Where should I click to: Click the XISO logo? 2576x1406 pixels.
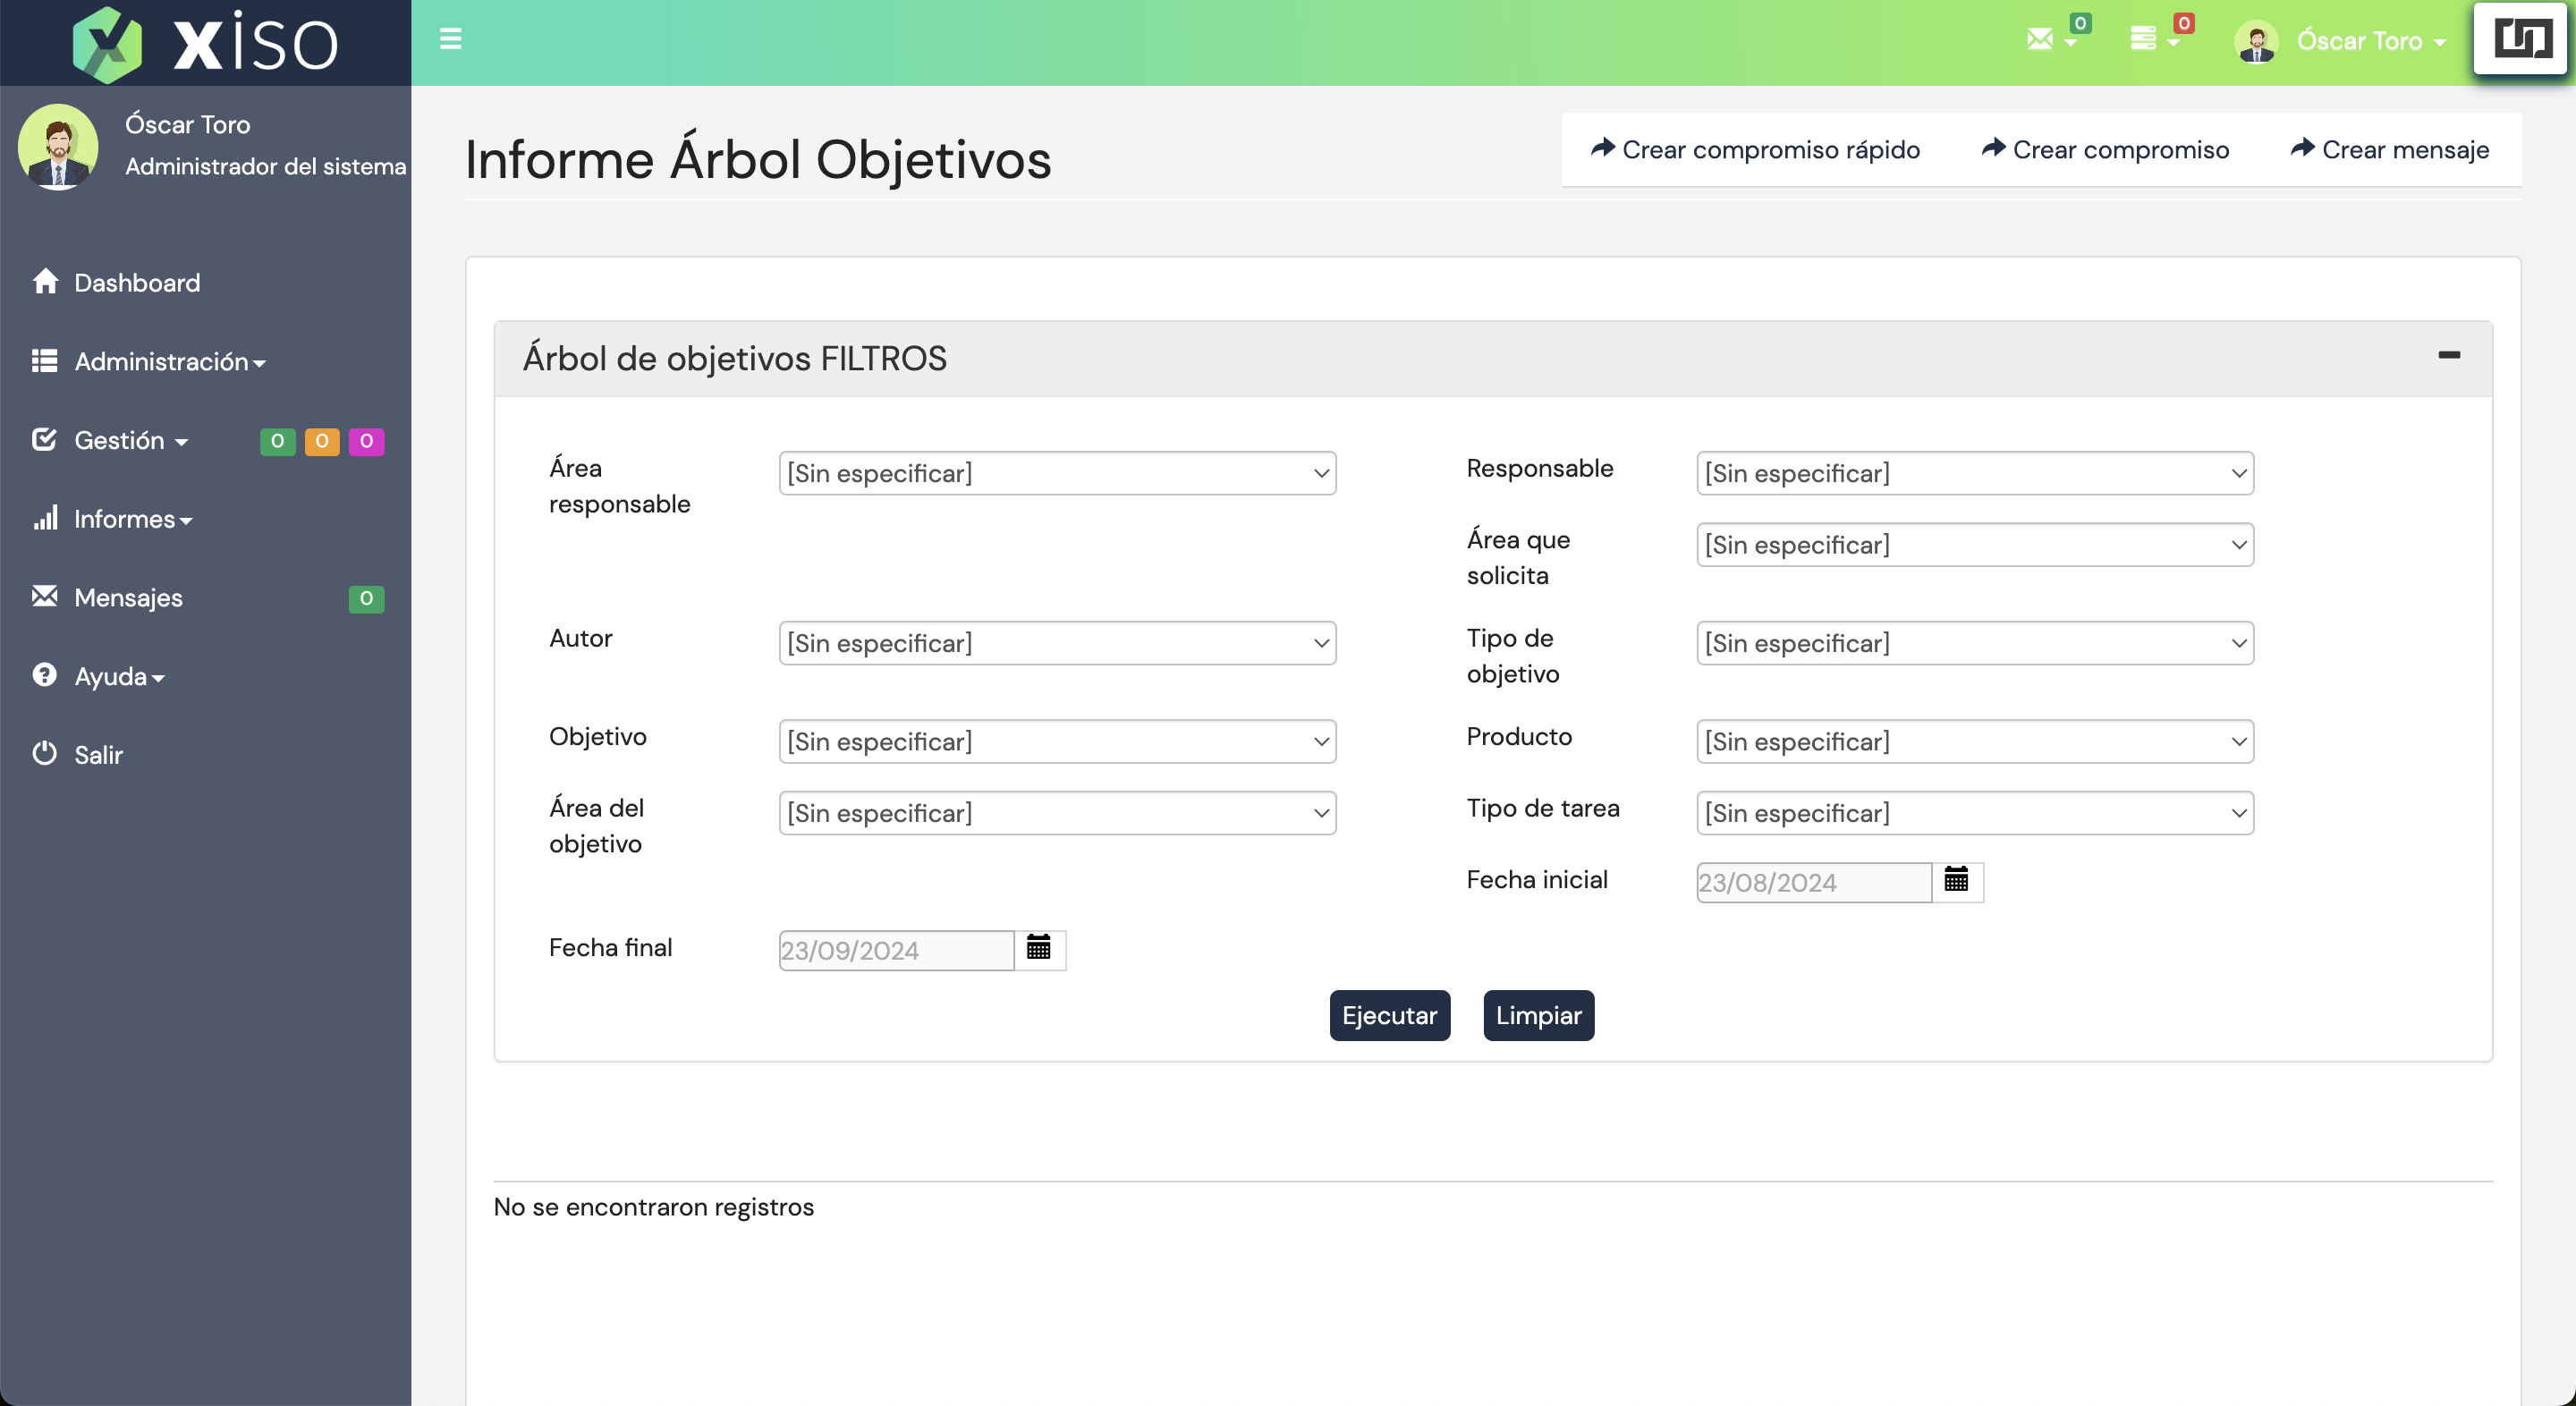[206, 43]
